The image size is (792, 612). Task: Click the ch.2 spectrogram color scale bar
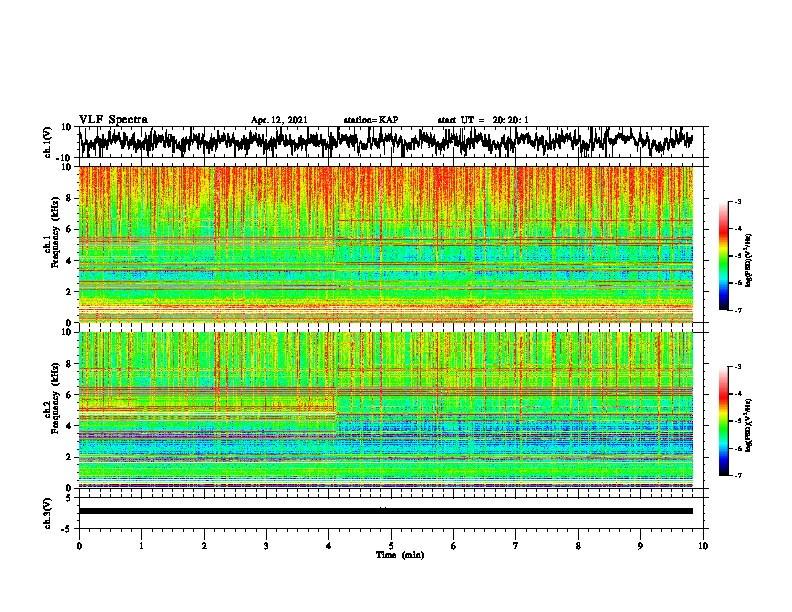(x=723, y=421)
